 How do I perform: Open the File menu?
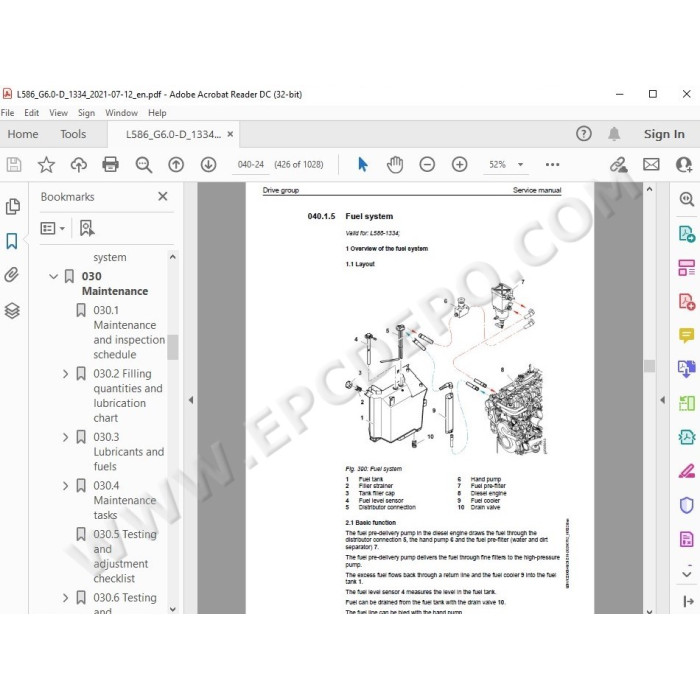point(7,113)
